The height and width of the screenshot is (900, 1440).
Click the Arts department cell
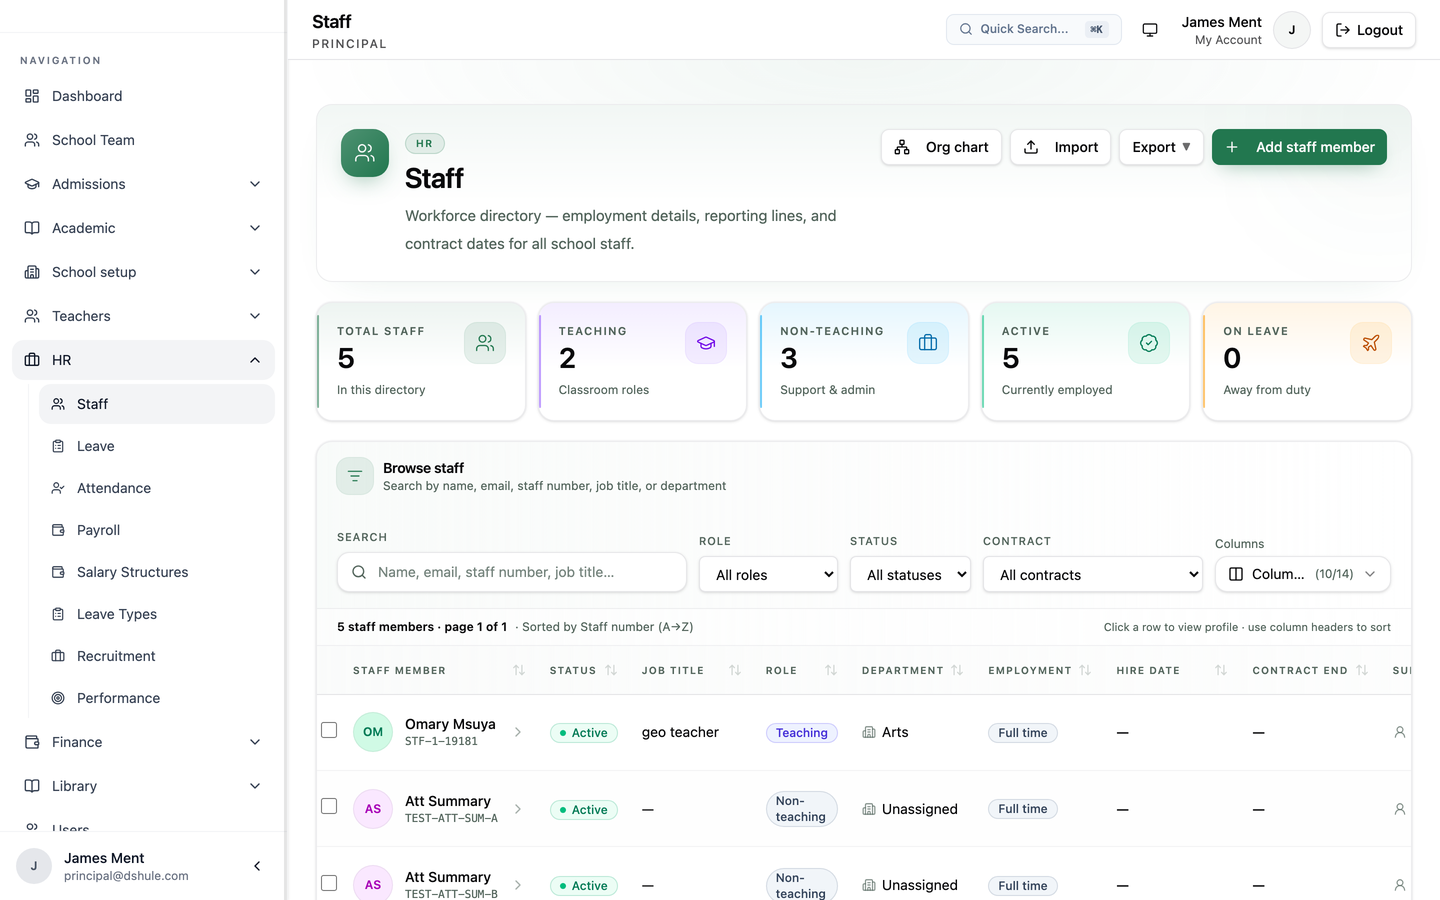(885, 732)
